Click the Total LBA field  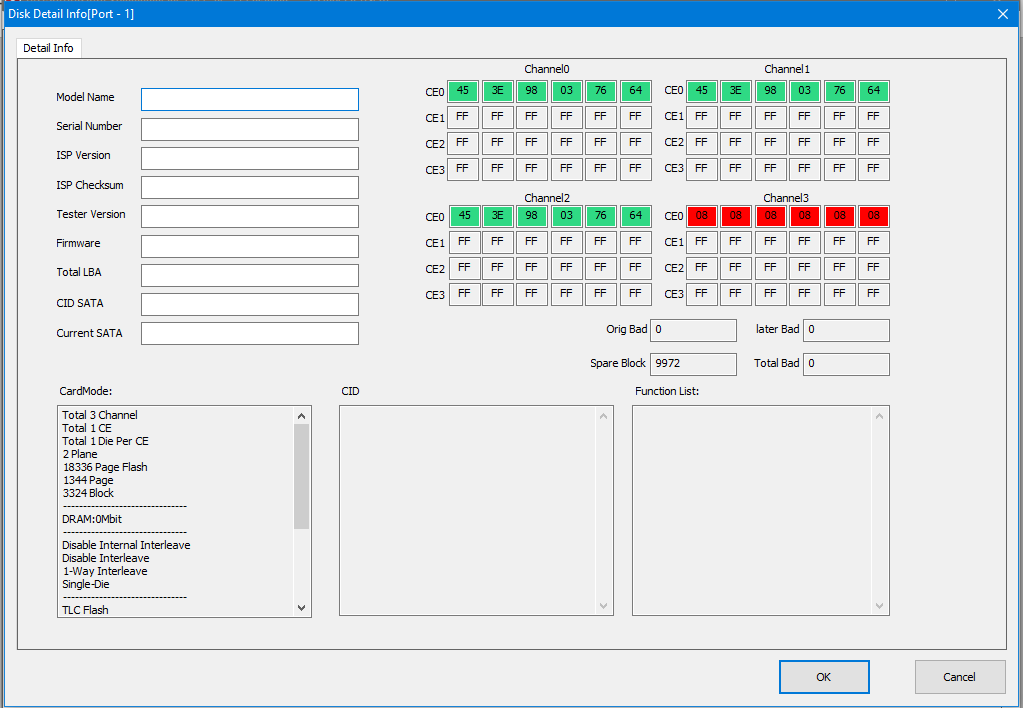250,275
